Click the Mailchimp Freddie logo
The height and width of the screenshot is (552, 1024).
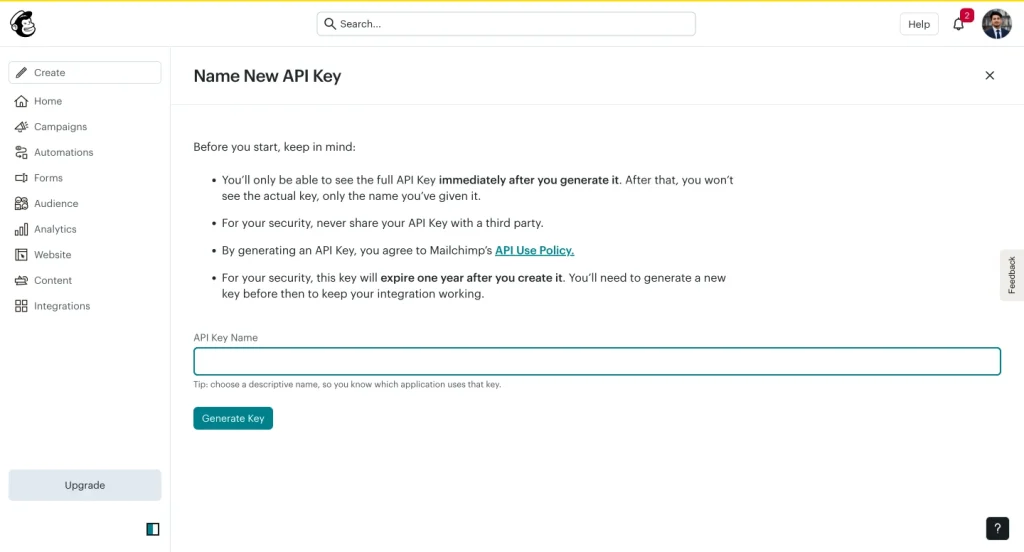(23, 24)
